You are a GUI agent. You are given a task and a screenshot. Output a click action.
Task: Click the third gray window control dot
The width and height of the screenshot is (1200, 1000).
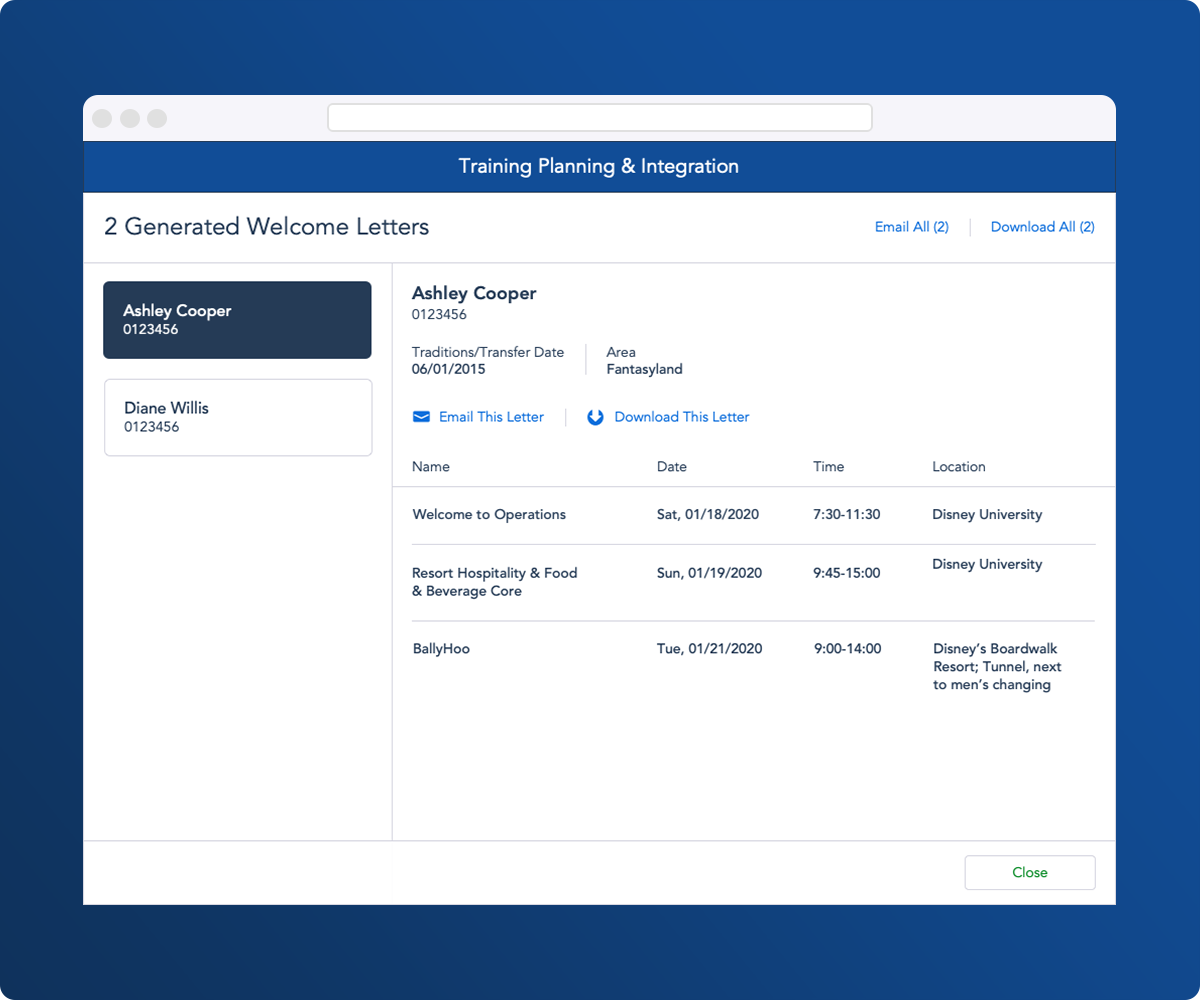point(157,119)
